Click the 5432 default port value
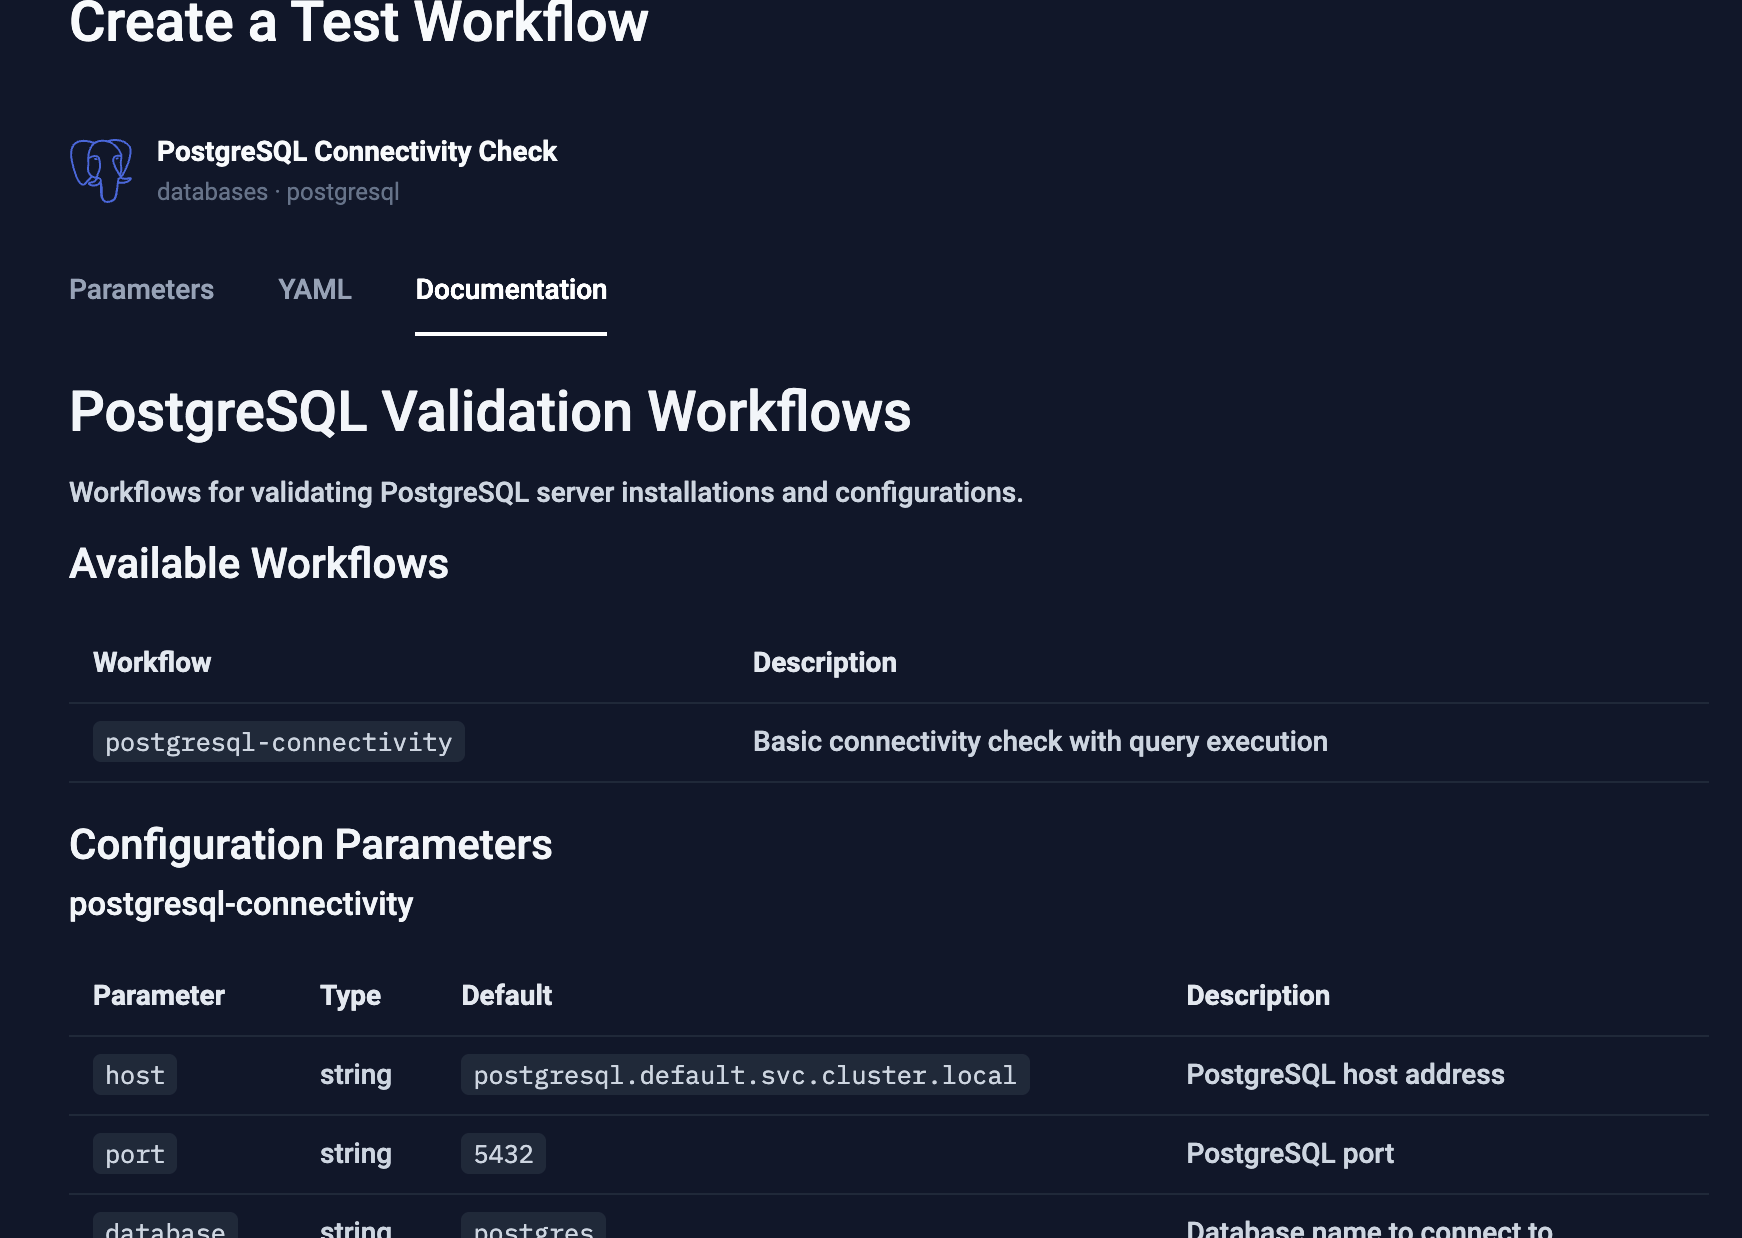 (503, 1153)
